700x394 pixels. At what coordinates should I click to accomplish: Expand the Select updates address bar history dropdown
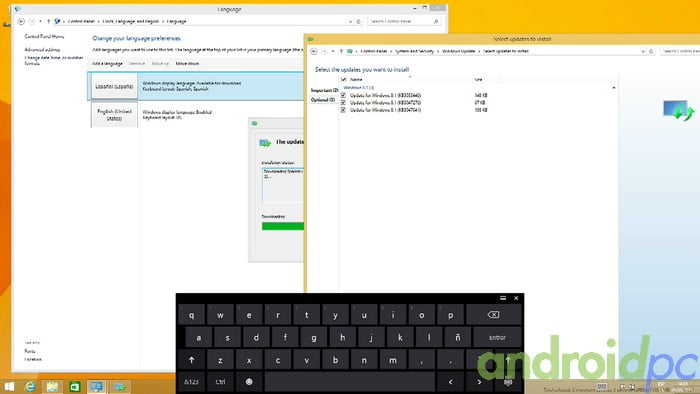[643, 51]
